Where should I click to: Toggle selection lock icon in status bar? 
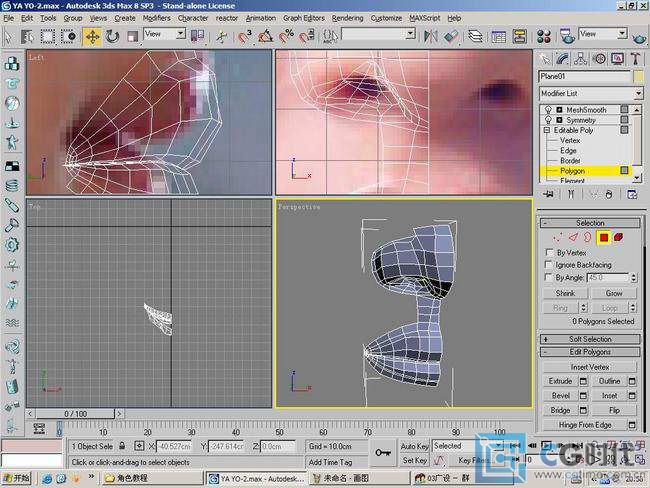pyautogui.click(x=122, y=446)
